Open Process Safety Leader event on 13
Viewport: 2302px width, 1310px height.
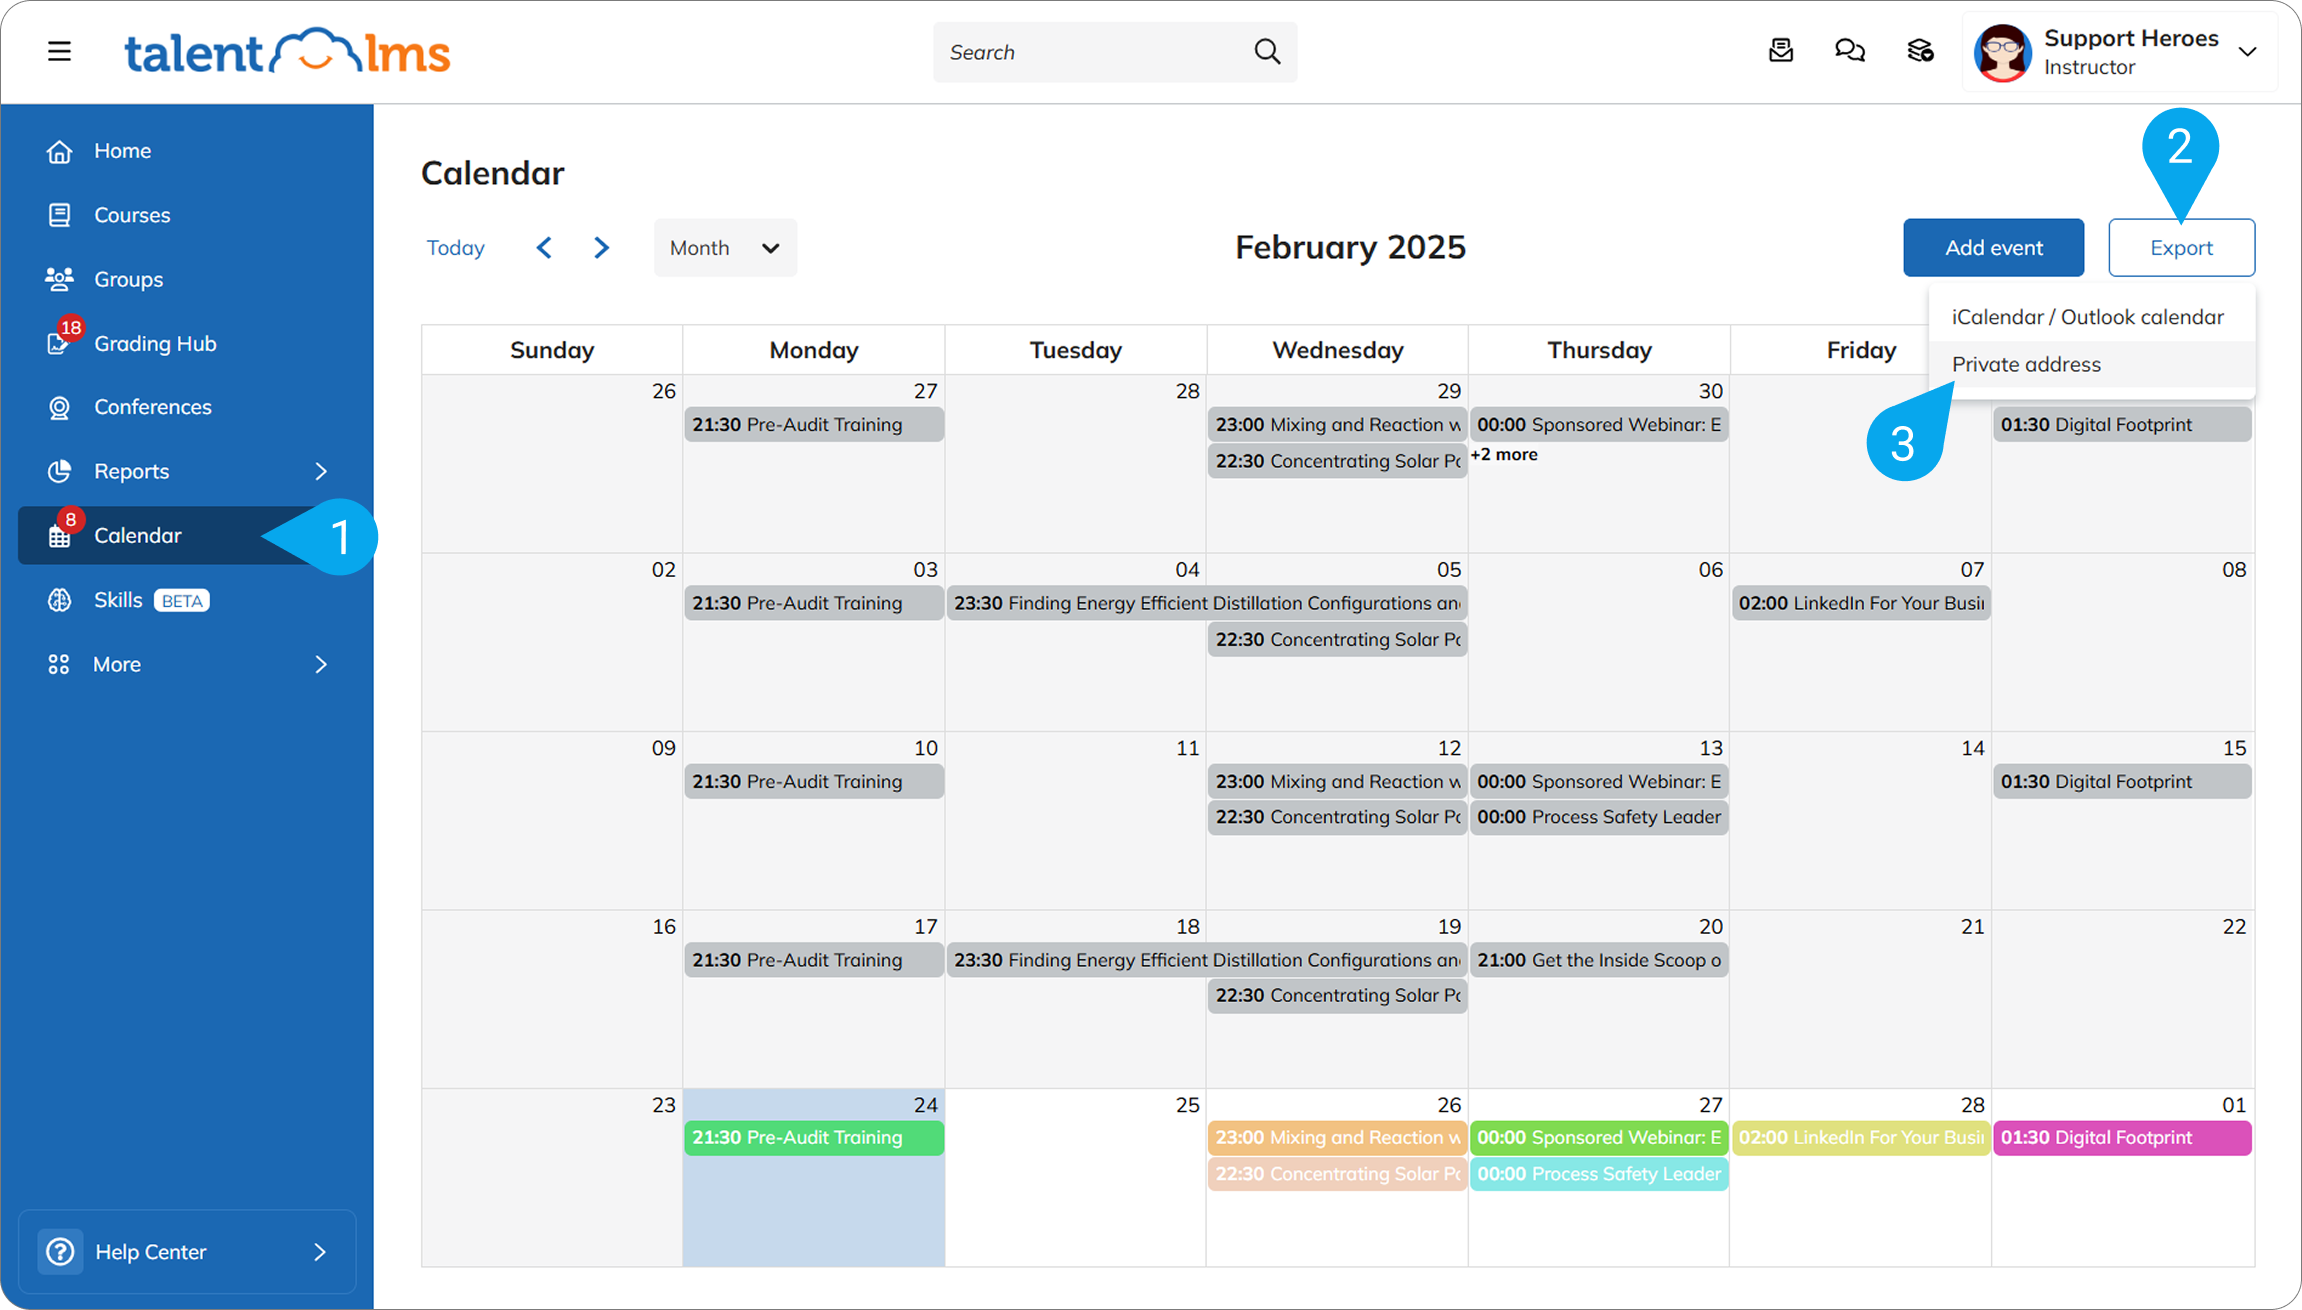coord(1599,817)
